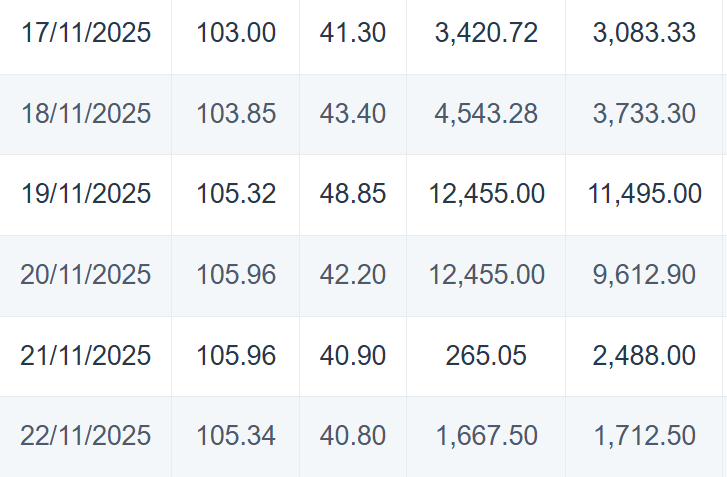Select the cell showing 265.05
The height and width of the screenshot is (477, 727).
pos(486,355)
